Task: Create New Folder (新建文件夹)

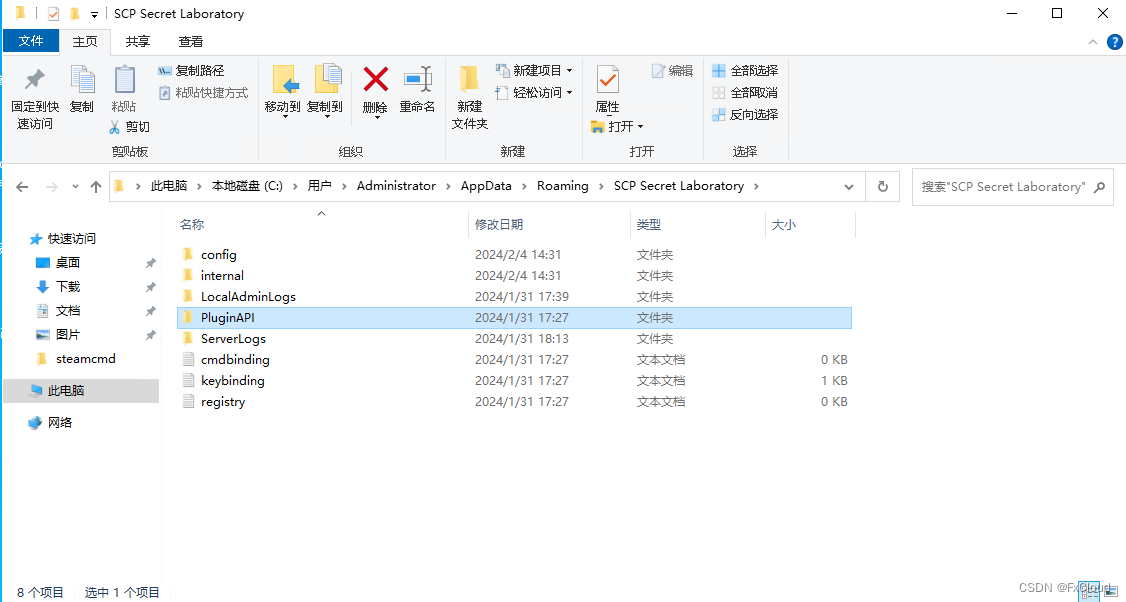Action: point(470,98)
